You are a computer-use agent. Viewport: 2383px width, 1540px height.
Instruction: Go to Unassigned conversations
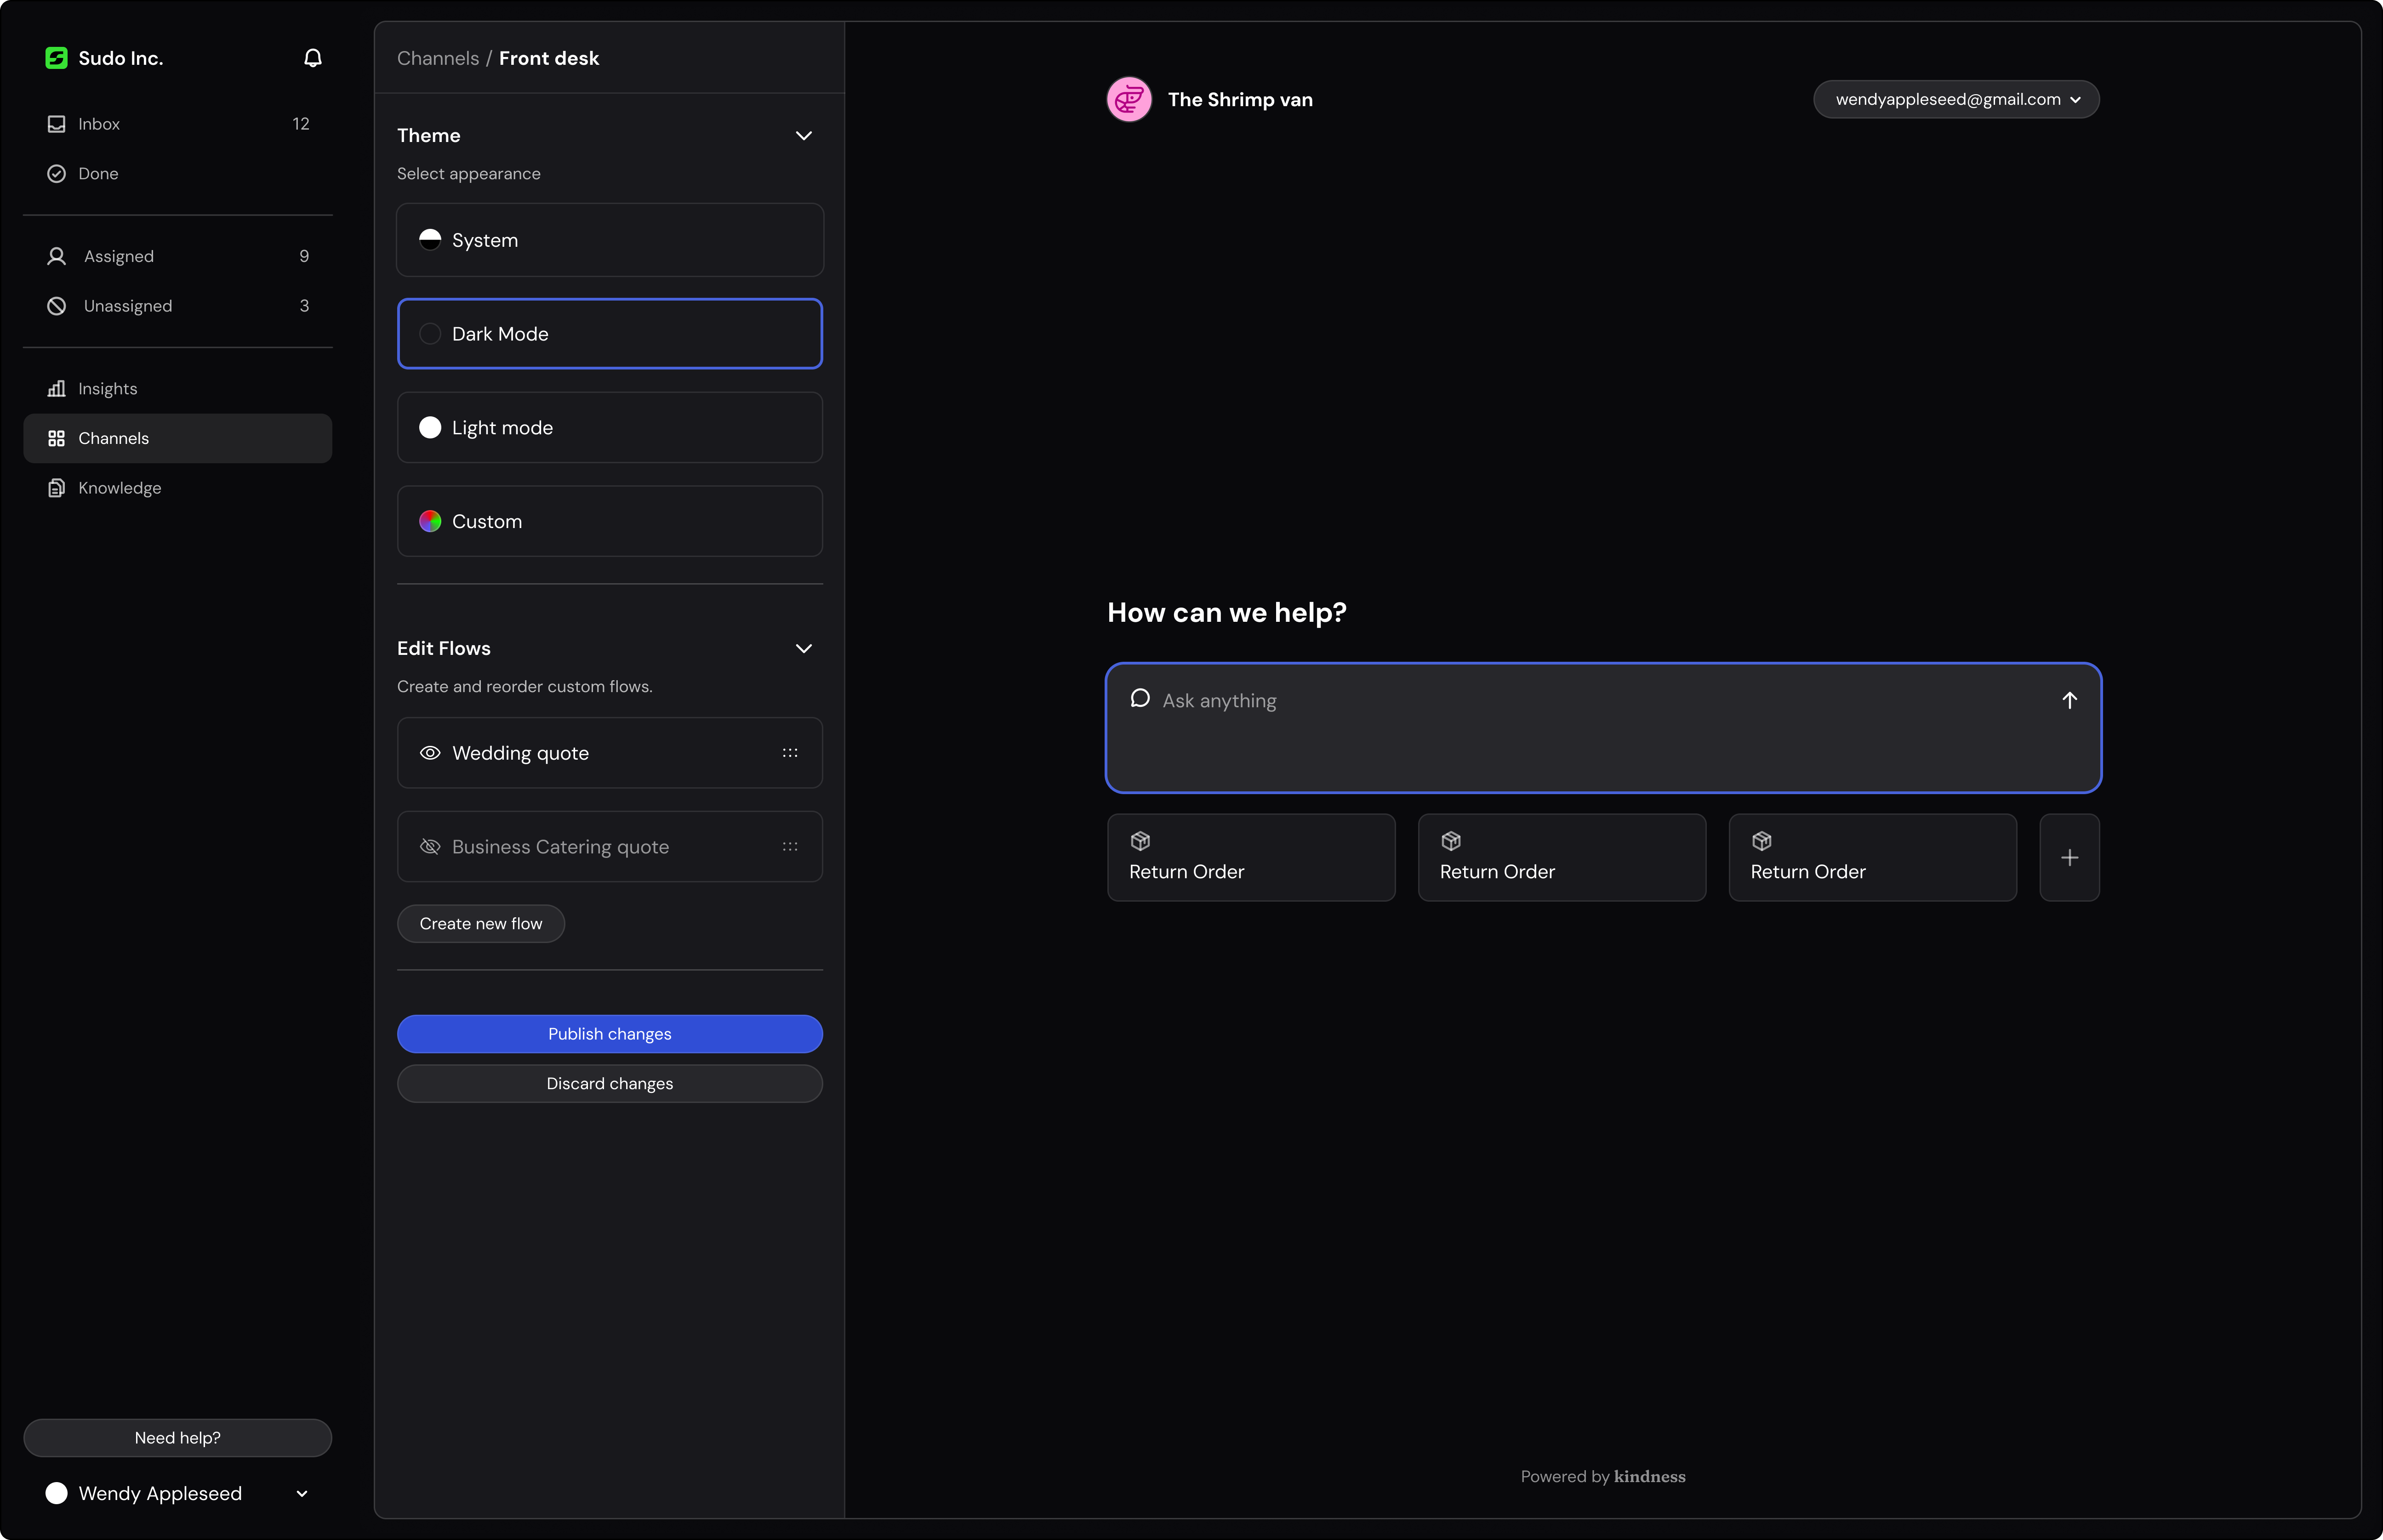178,306
